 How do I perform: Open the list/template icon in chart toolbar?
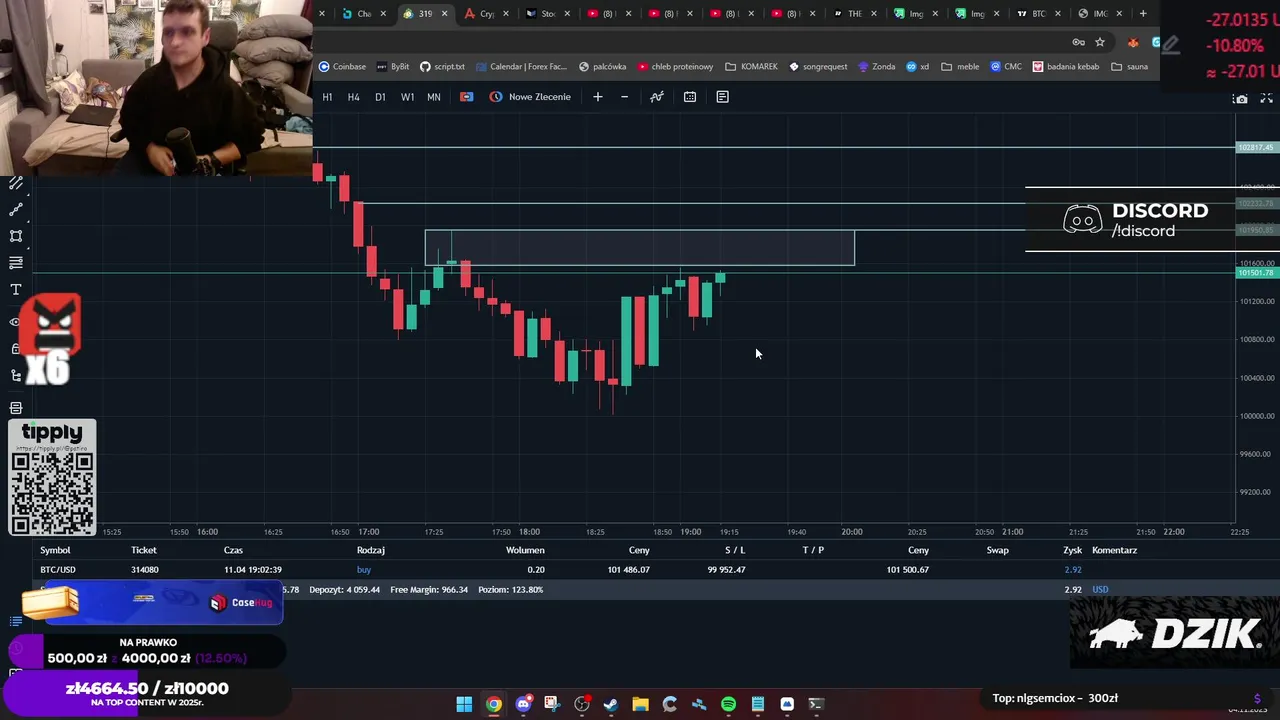pyautogui.click(x=722, y=97)
